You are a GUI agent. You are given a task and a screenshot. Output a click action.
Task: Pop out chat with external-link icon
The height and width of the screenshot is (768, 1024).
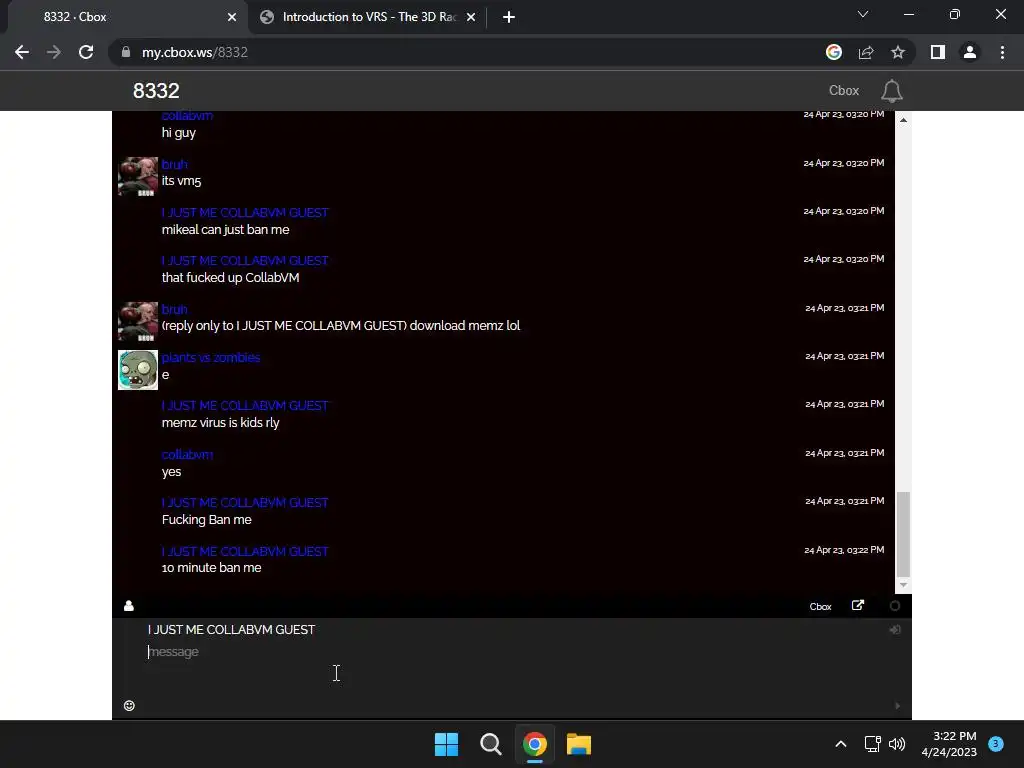pos(857,605)
